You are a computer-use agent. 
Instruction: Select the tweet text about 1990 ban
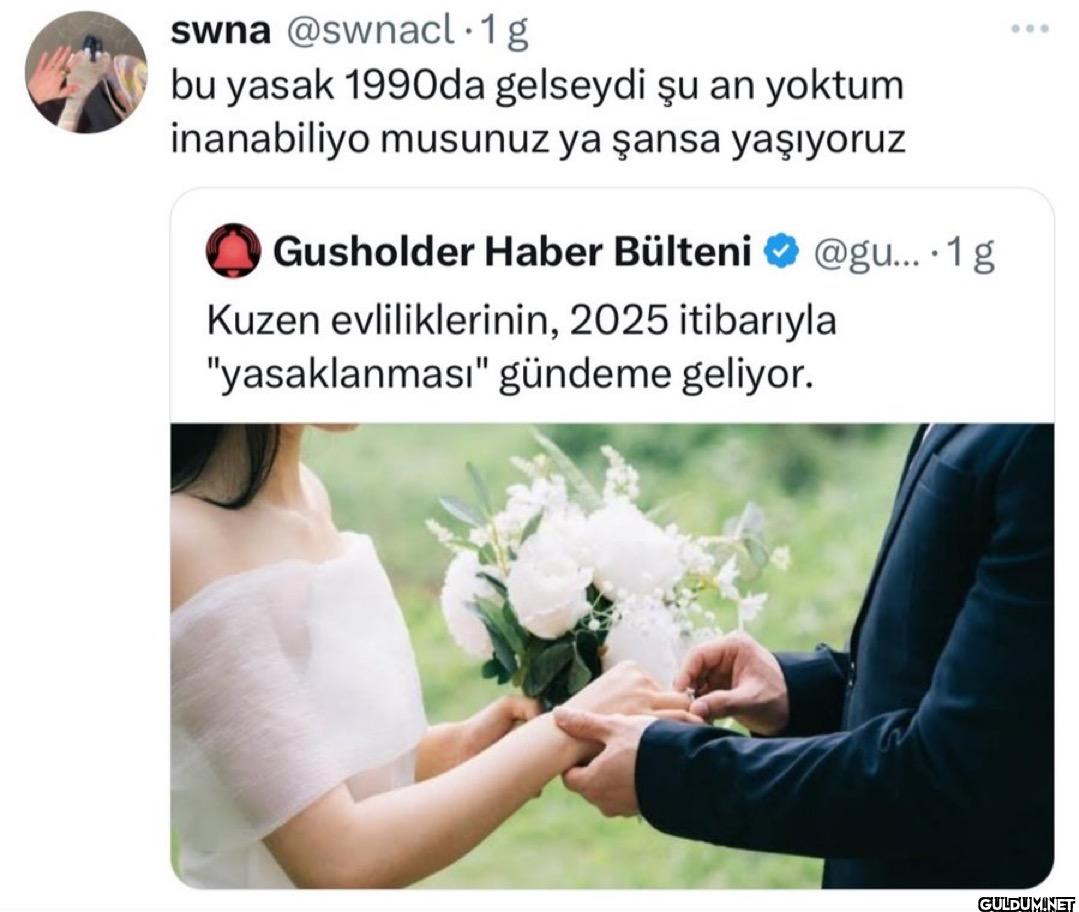point(537,112)
